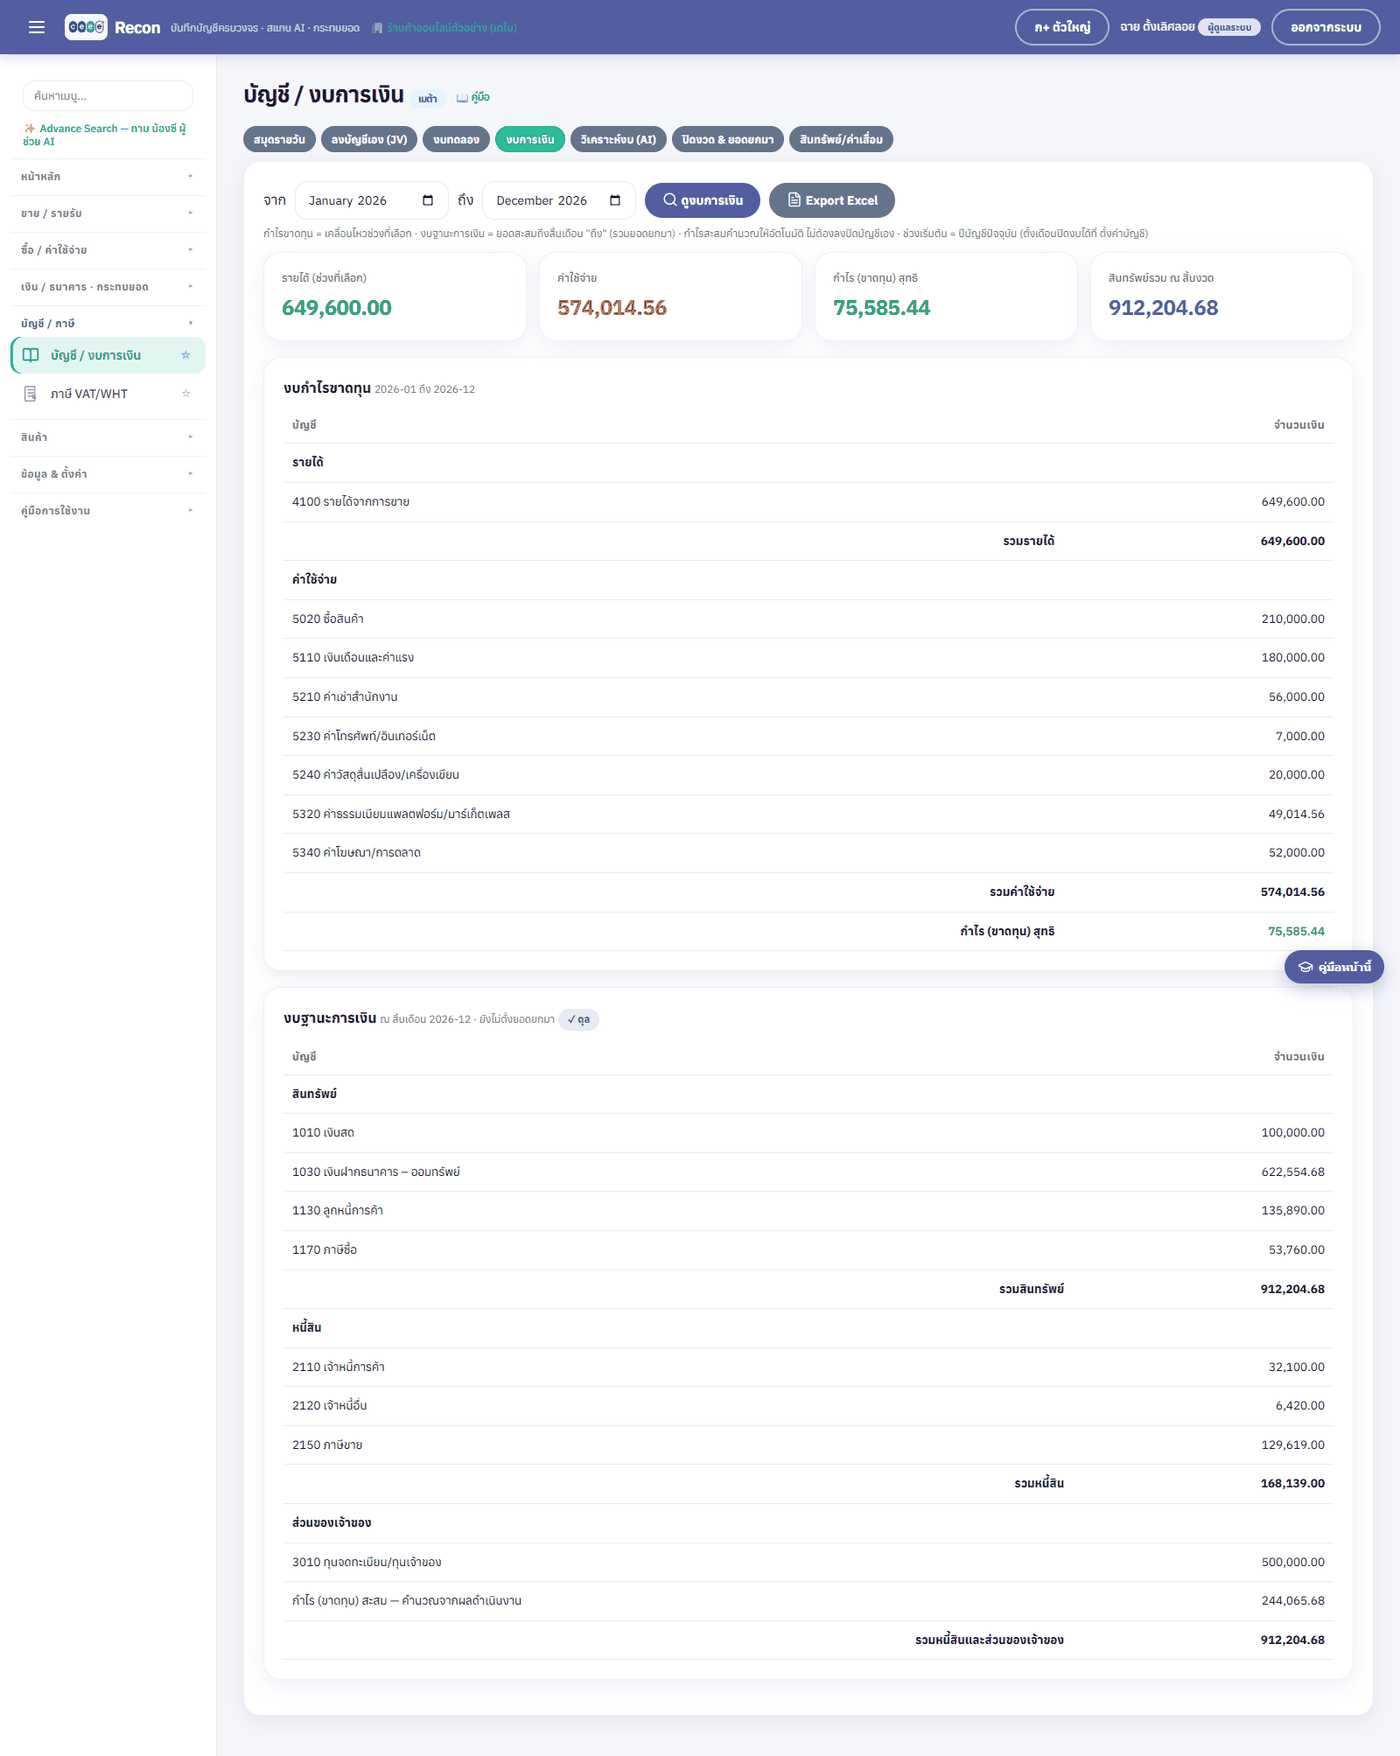Click the sparkle icon beside Advance Search

(x=30, y=129)
